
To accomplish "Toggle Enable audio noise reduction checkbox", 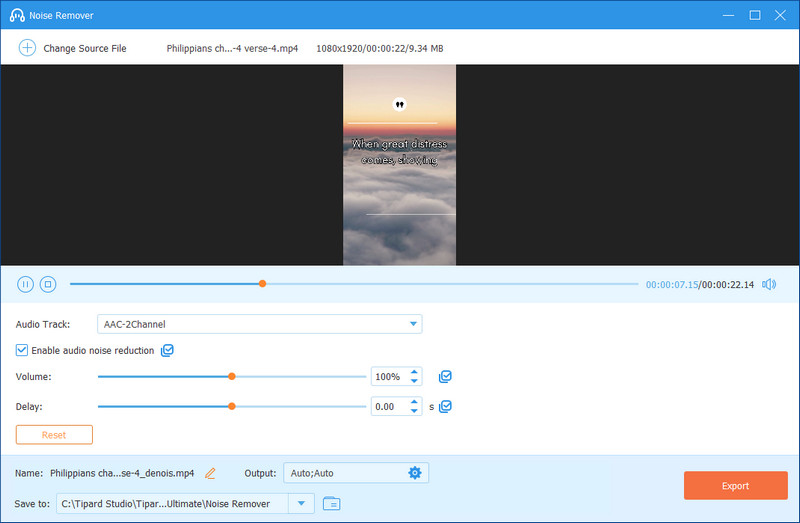I will pyautogui.click(x=21, y=350).
